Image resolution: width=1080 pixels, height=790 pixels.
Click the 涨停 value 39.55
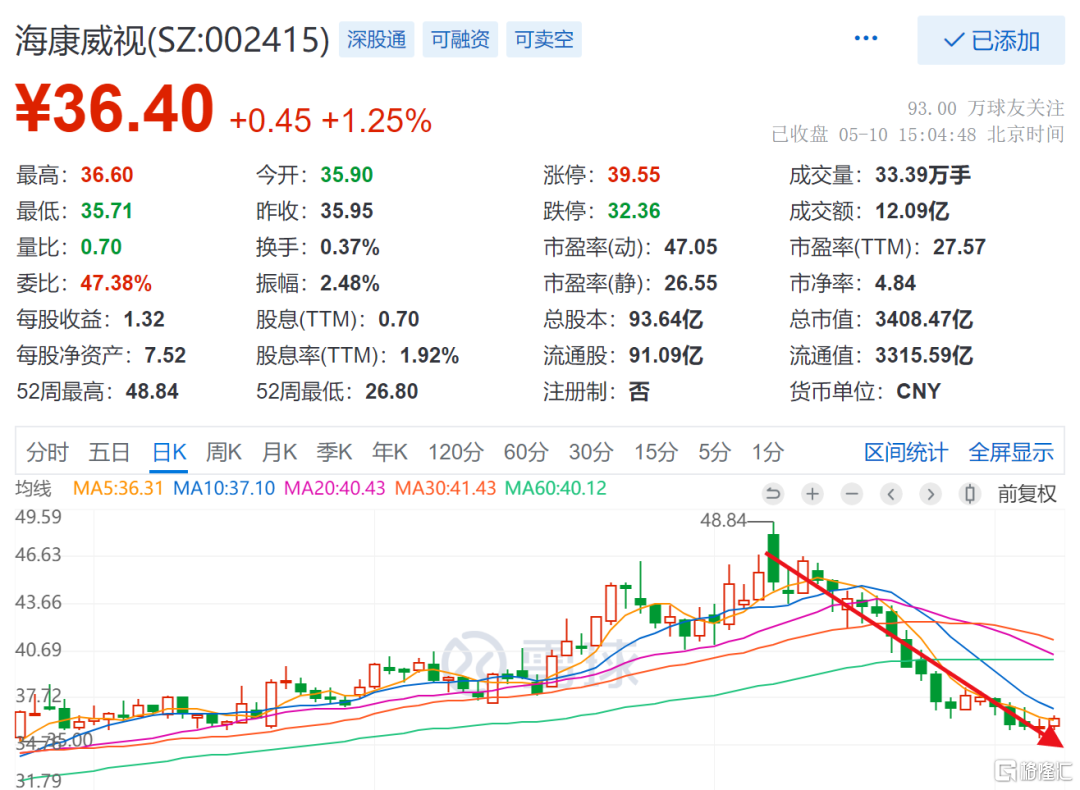point(634,175)
